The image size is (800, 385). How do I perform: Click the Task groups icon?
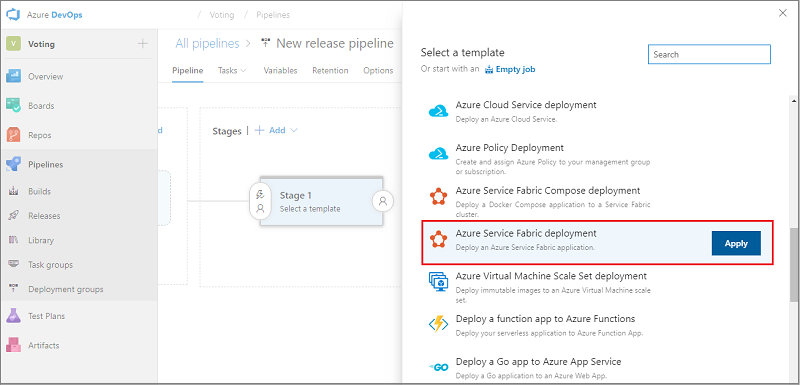[13, 264]
